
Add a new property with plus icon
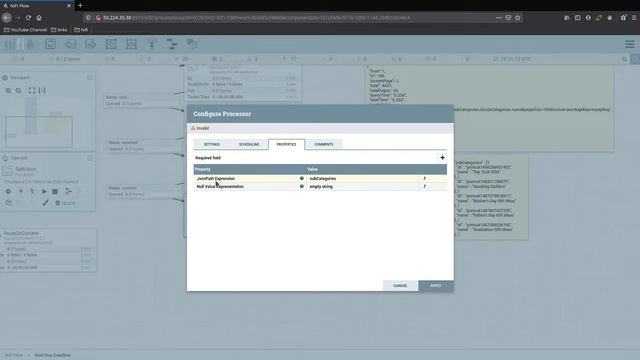pyautogui.click(x=442, y=158)
